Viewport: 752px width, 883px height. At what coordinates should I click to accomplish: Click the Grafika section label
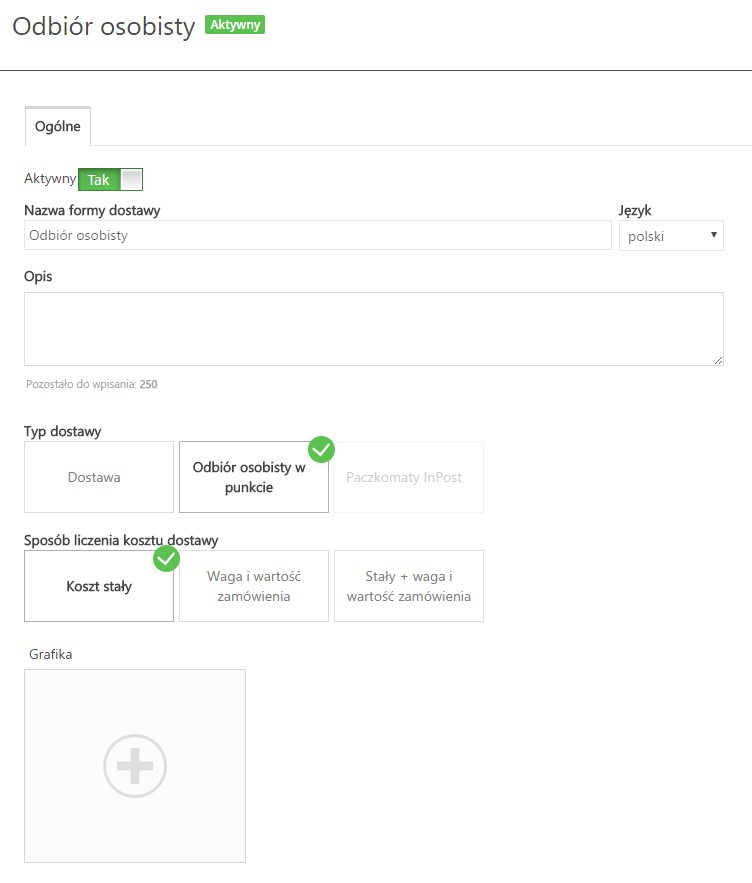(51, 654)
